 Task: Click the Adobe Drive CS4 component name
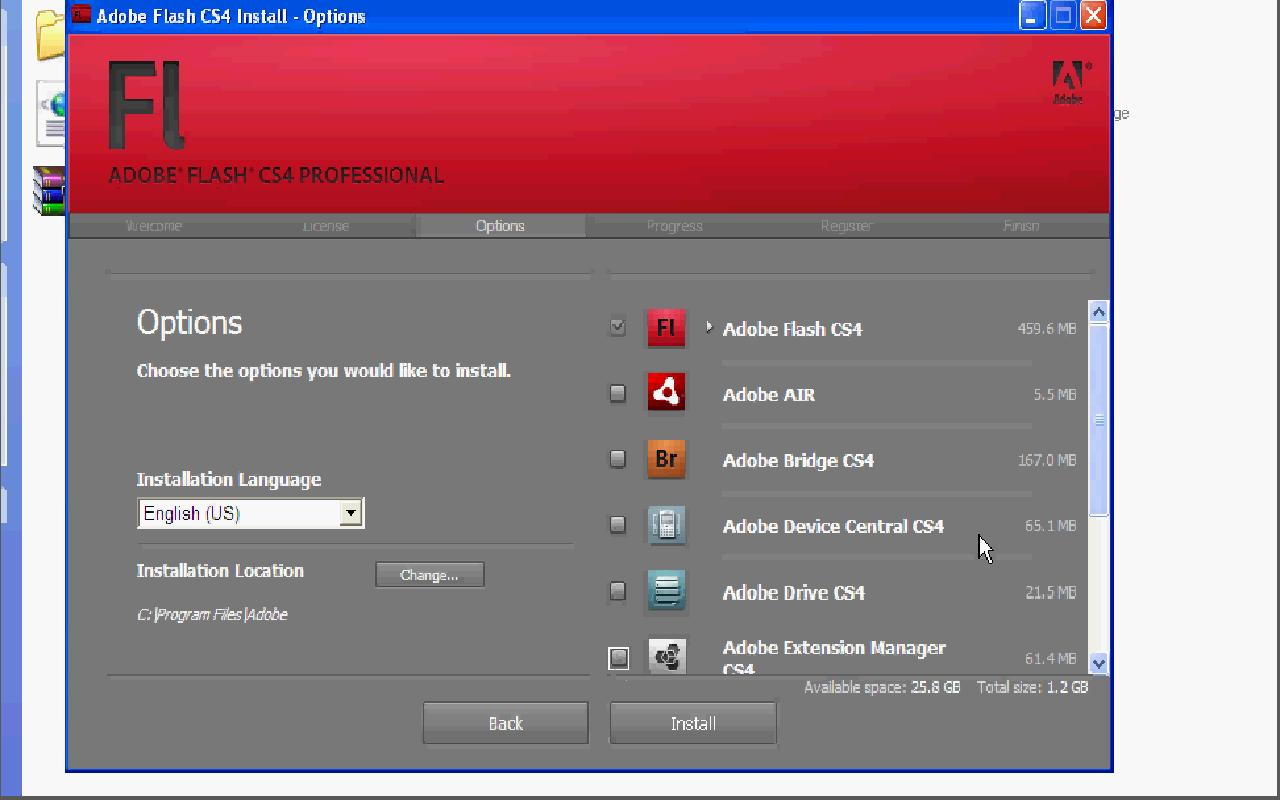click(x=794, y=593)
